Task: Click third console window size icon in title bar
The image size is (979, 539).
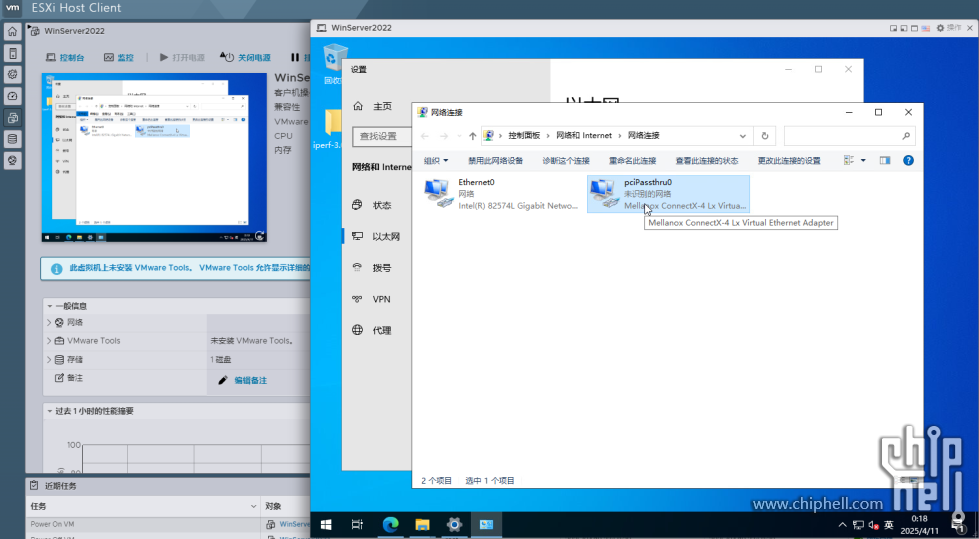Action: pos(915,28)
